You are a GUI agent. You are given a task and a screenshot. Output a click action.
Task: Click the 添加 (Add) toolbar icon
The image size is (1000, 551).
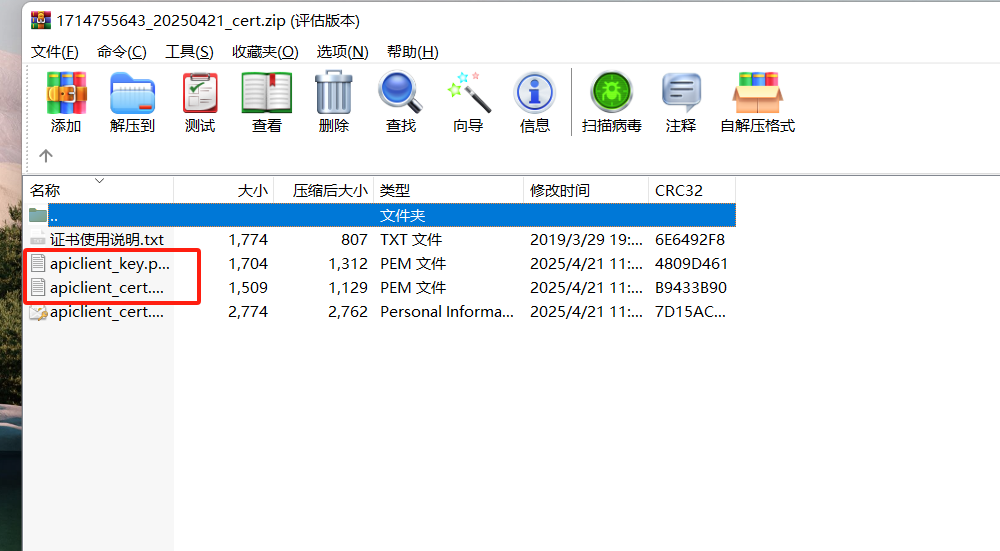(x=66, y=94)
